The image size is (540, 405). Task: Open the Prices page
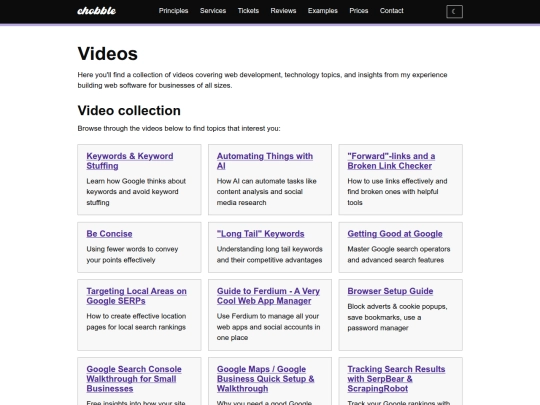tap(359, 11)
